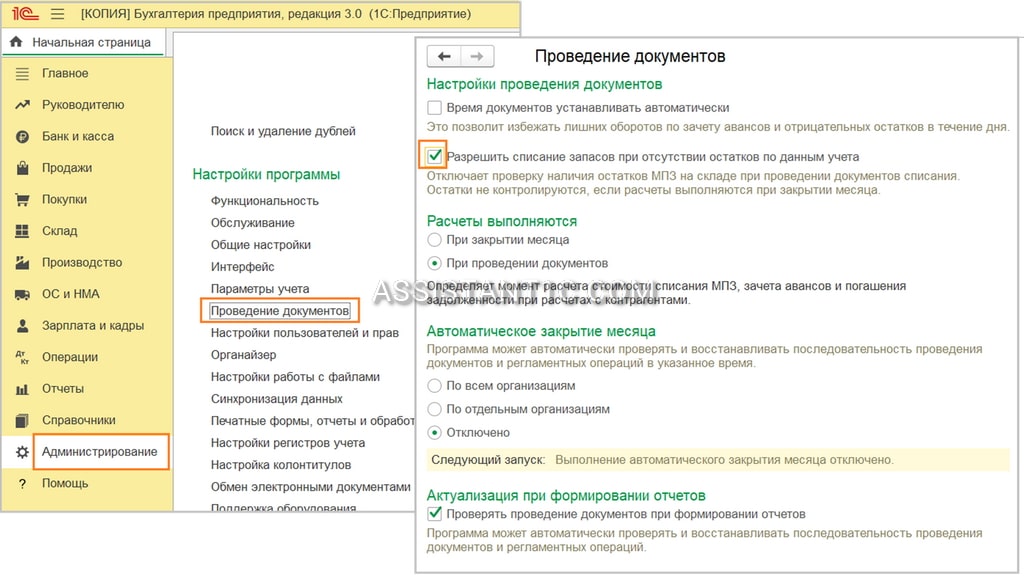The image size is (1024, 580).
Task: Open the hamburger main menu icon
Action: pyautogui.click(x=57, y=14)
